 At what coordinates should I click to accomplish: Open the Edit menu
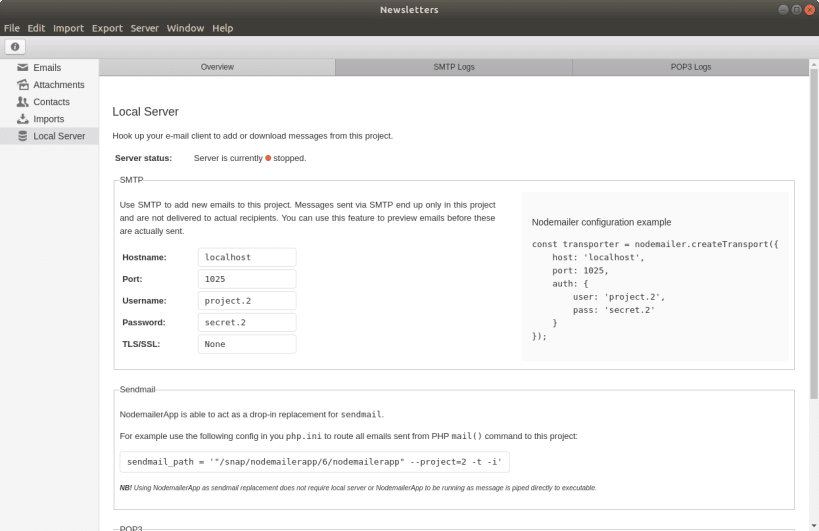click(36, 28)
